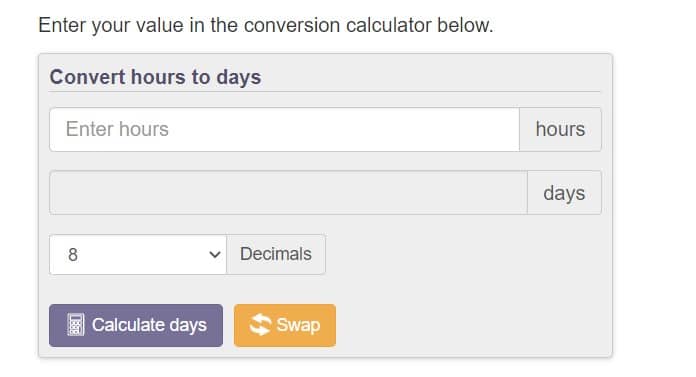
Task: Focus the Enter hours input field
Action: [285, 129]
